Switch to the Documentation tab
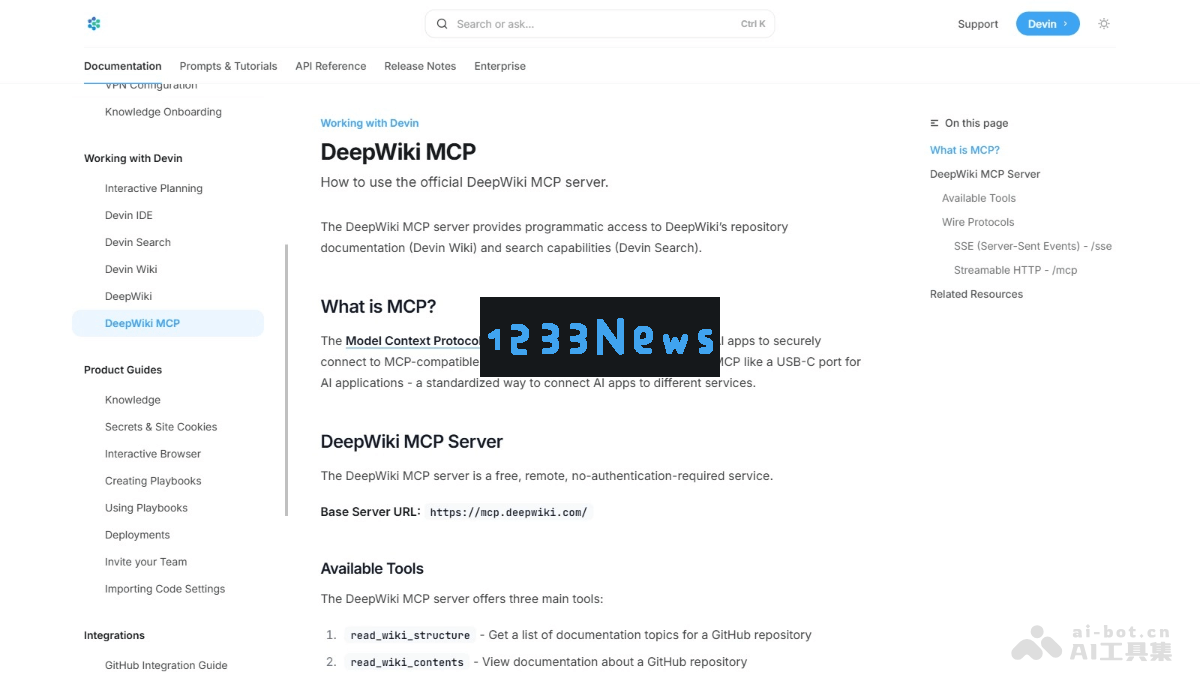The image size is (1200, 675). click(x=123, y=66)
